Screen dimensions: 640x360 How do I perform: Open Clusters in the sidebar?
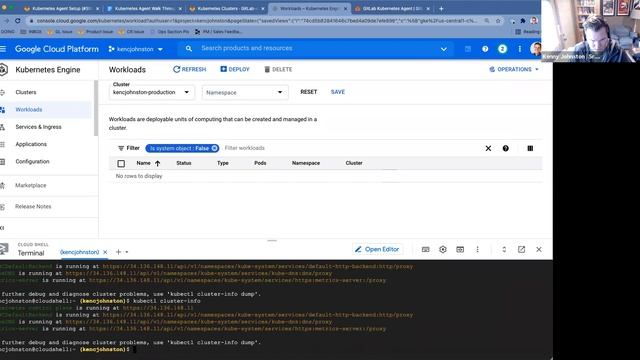[x=26, y=92]
